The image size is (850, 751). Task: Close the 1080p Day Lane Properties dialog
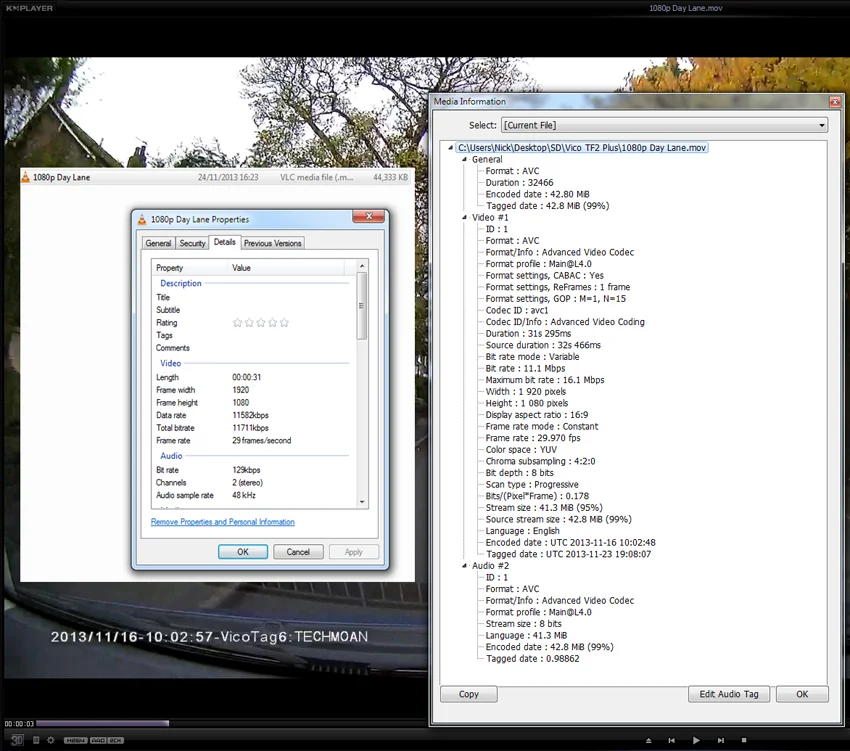tap(369, 216)
